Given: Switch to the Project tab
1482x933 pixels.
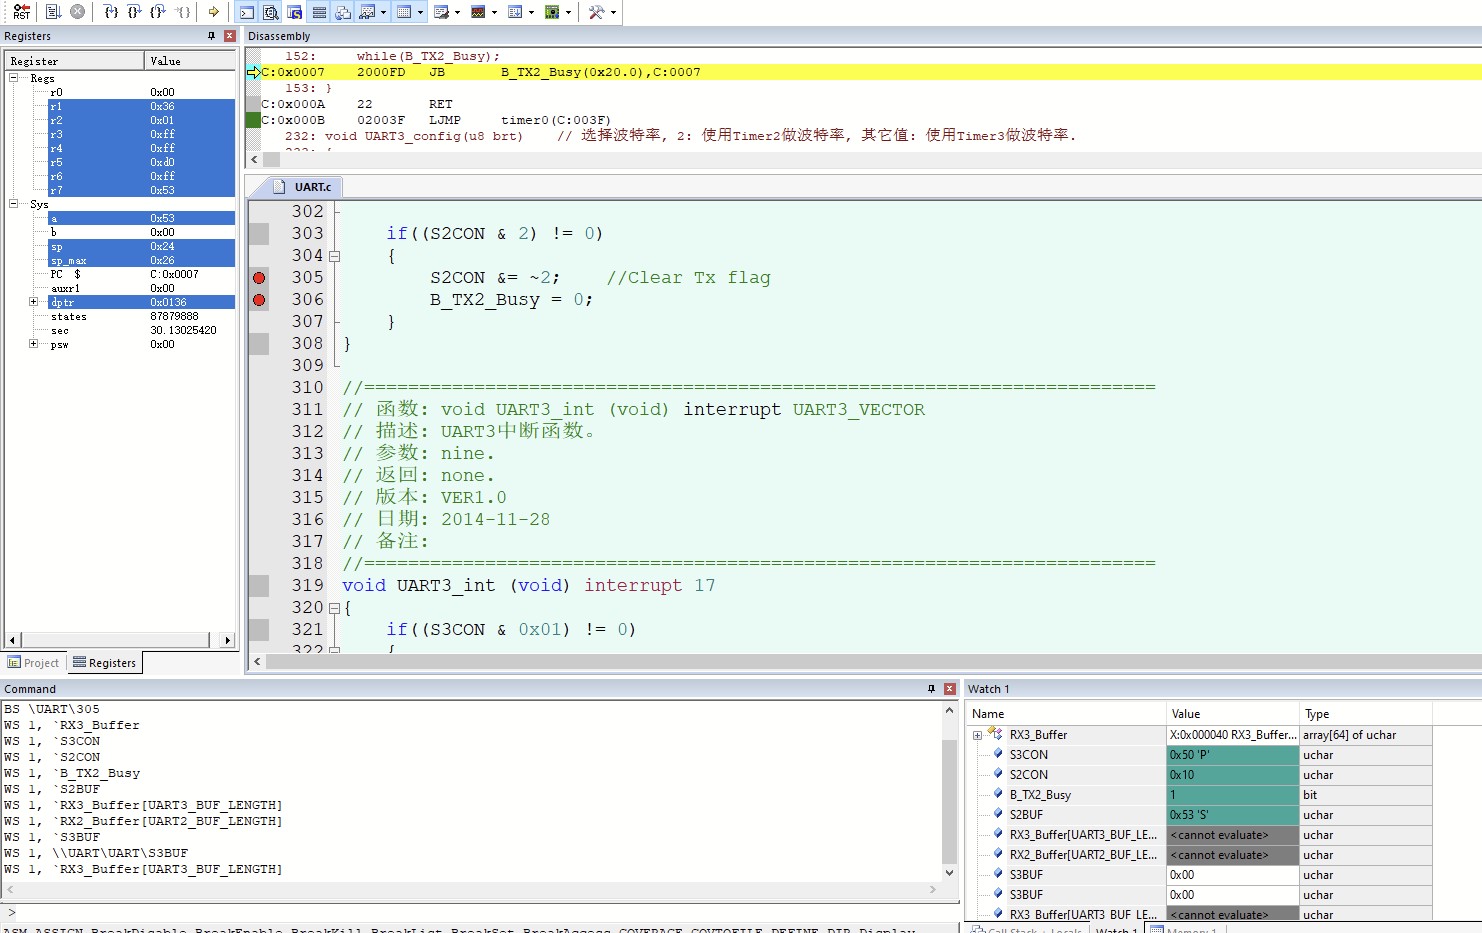Looking at the screenshot, I should coord(34,663).
